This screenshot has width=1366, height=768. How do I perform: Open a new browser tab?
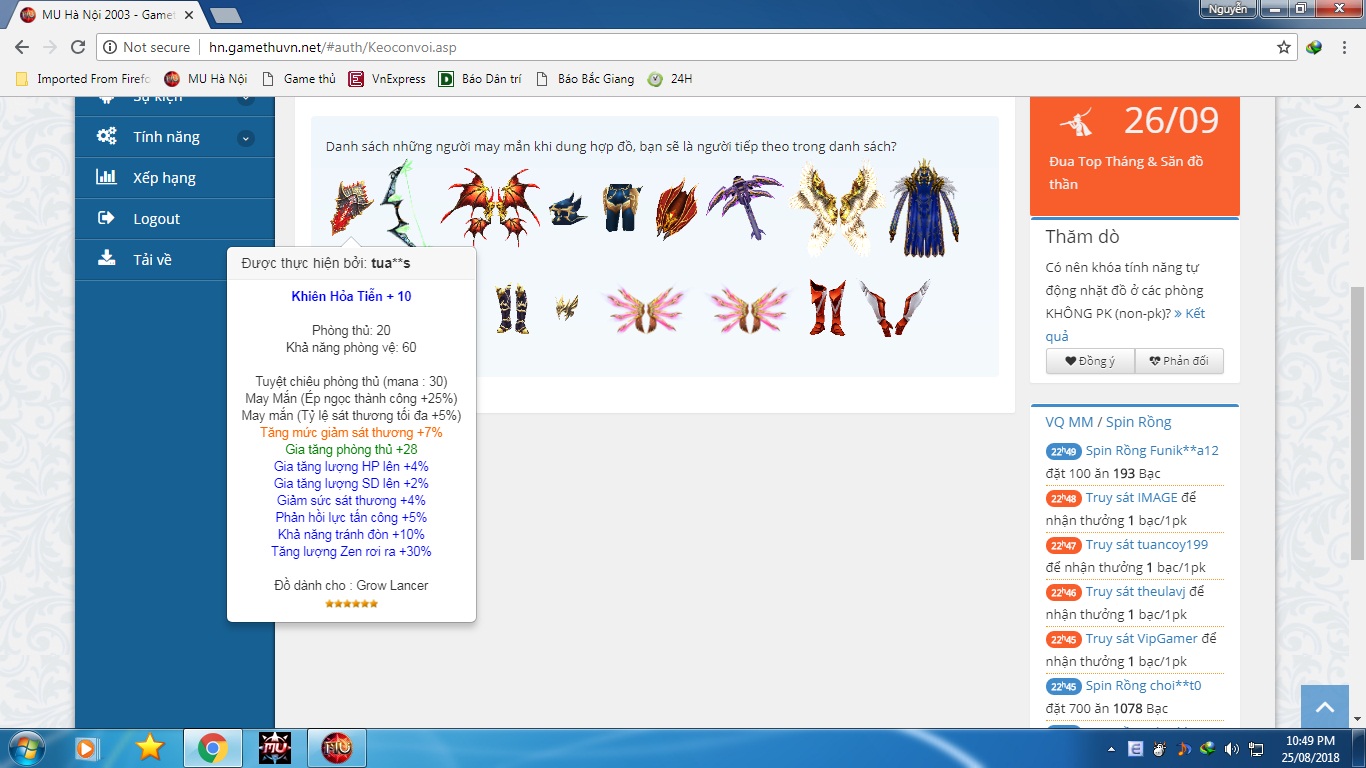(x=226, y=15)
